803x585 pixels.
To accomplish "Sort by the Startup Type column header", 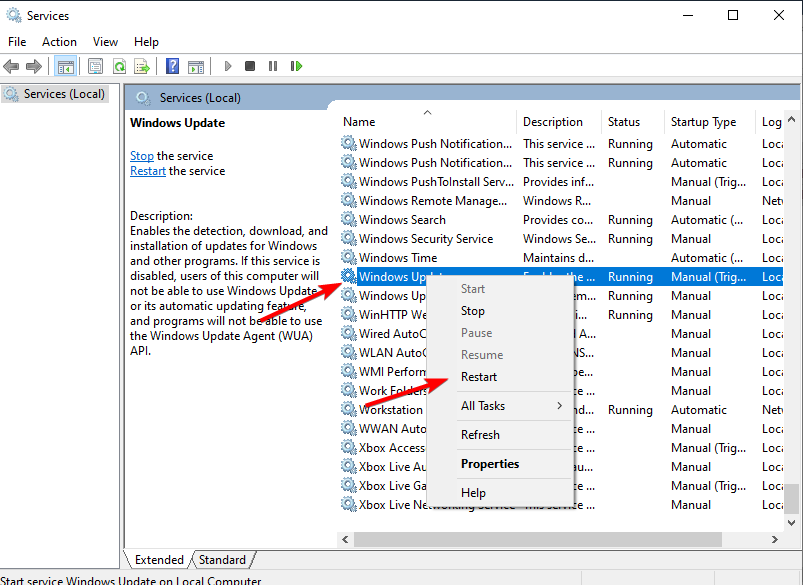I will click(x=709, y=121).
